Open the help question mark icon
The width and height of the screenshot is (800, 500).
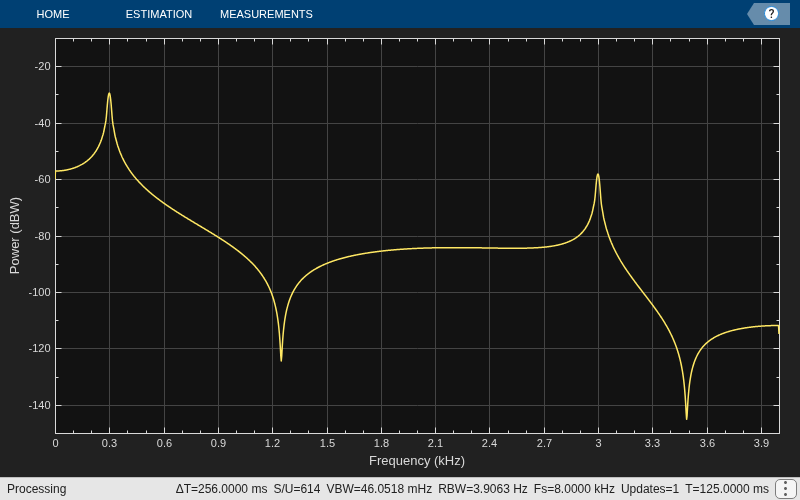[771, 14]
